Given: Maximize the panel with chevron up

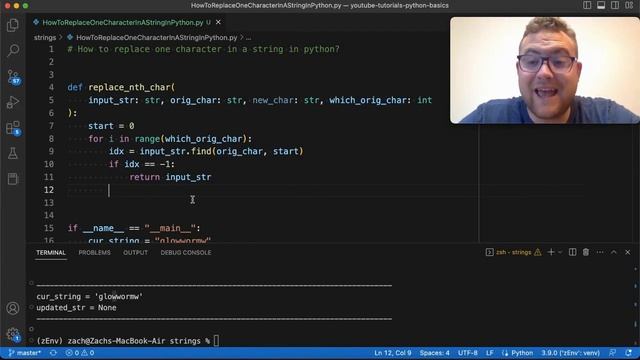Looking at the screenshot, I should tap(614, 252).
